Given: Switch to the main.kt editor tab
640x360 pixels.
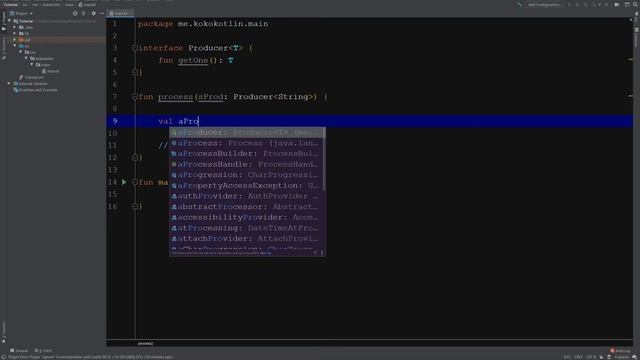Looking at the screenshot, I should pos(120,13).
